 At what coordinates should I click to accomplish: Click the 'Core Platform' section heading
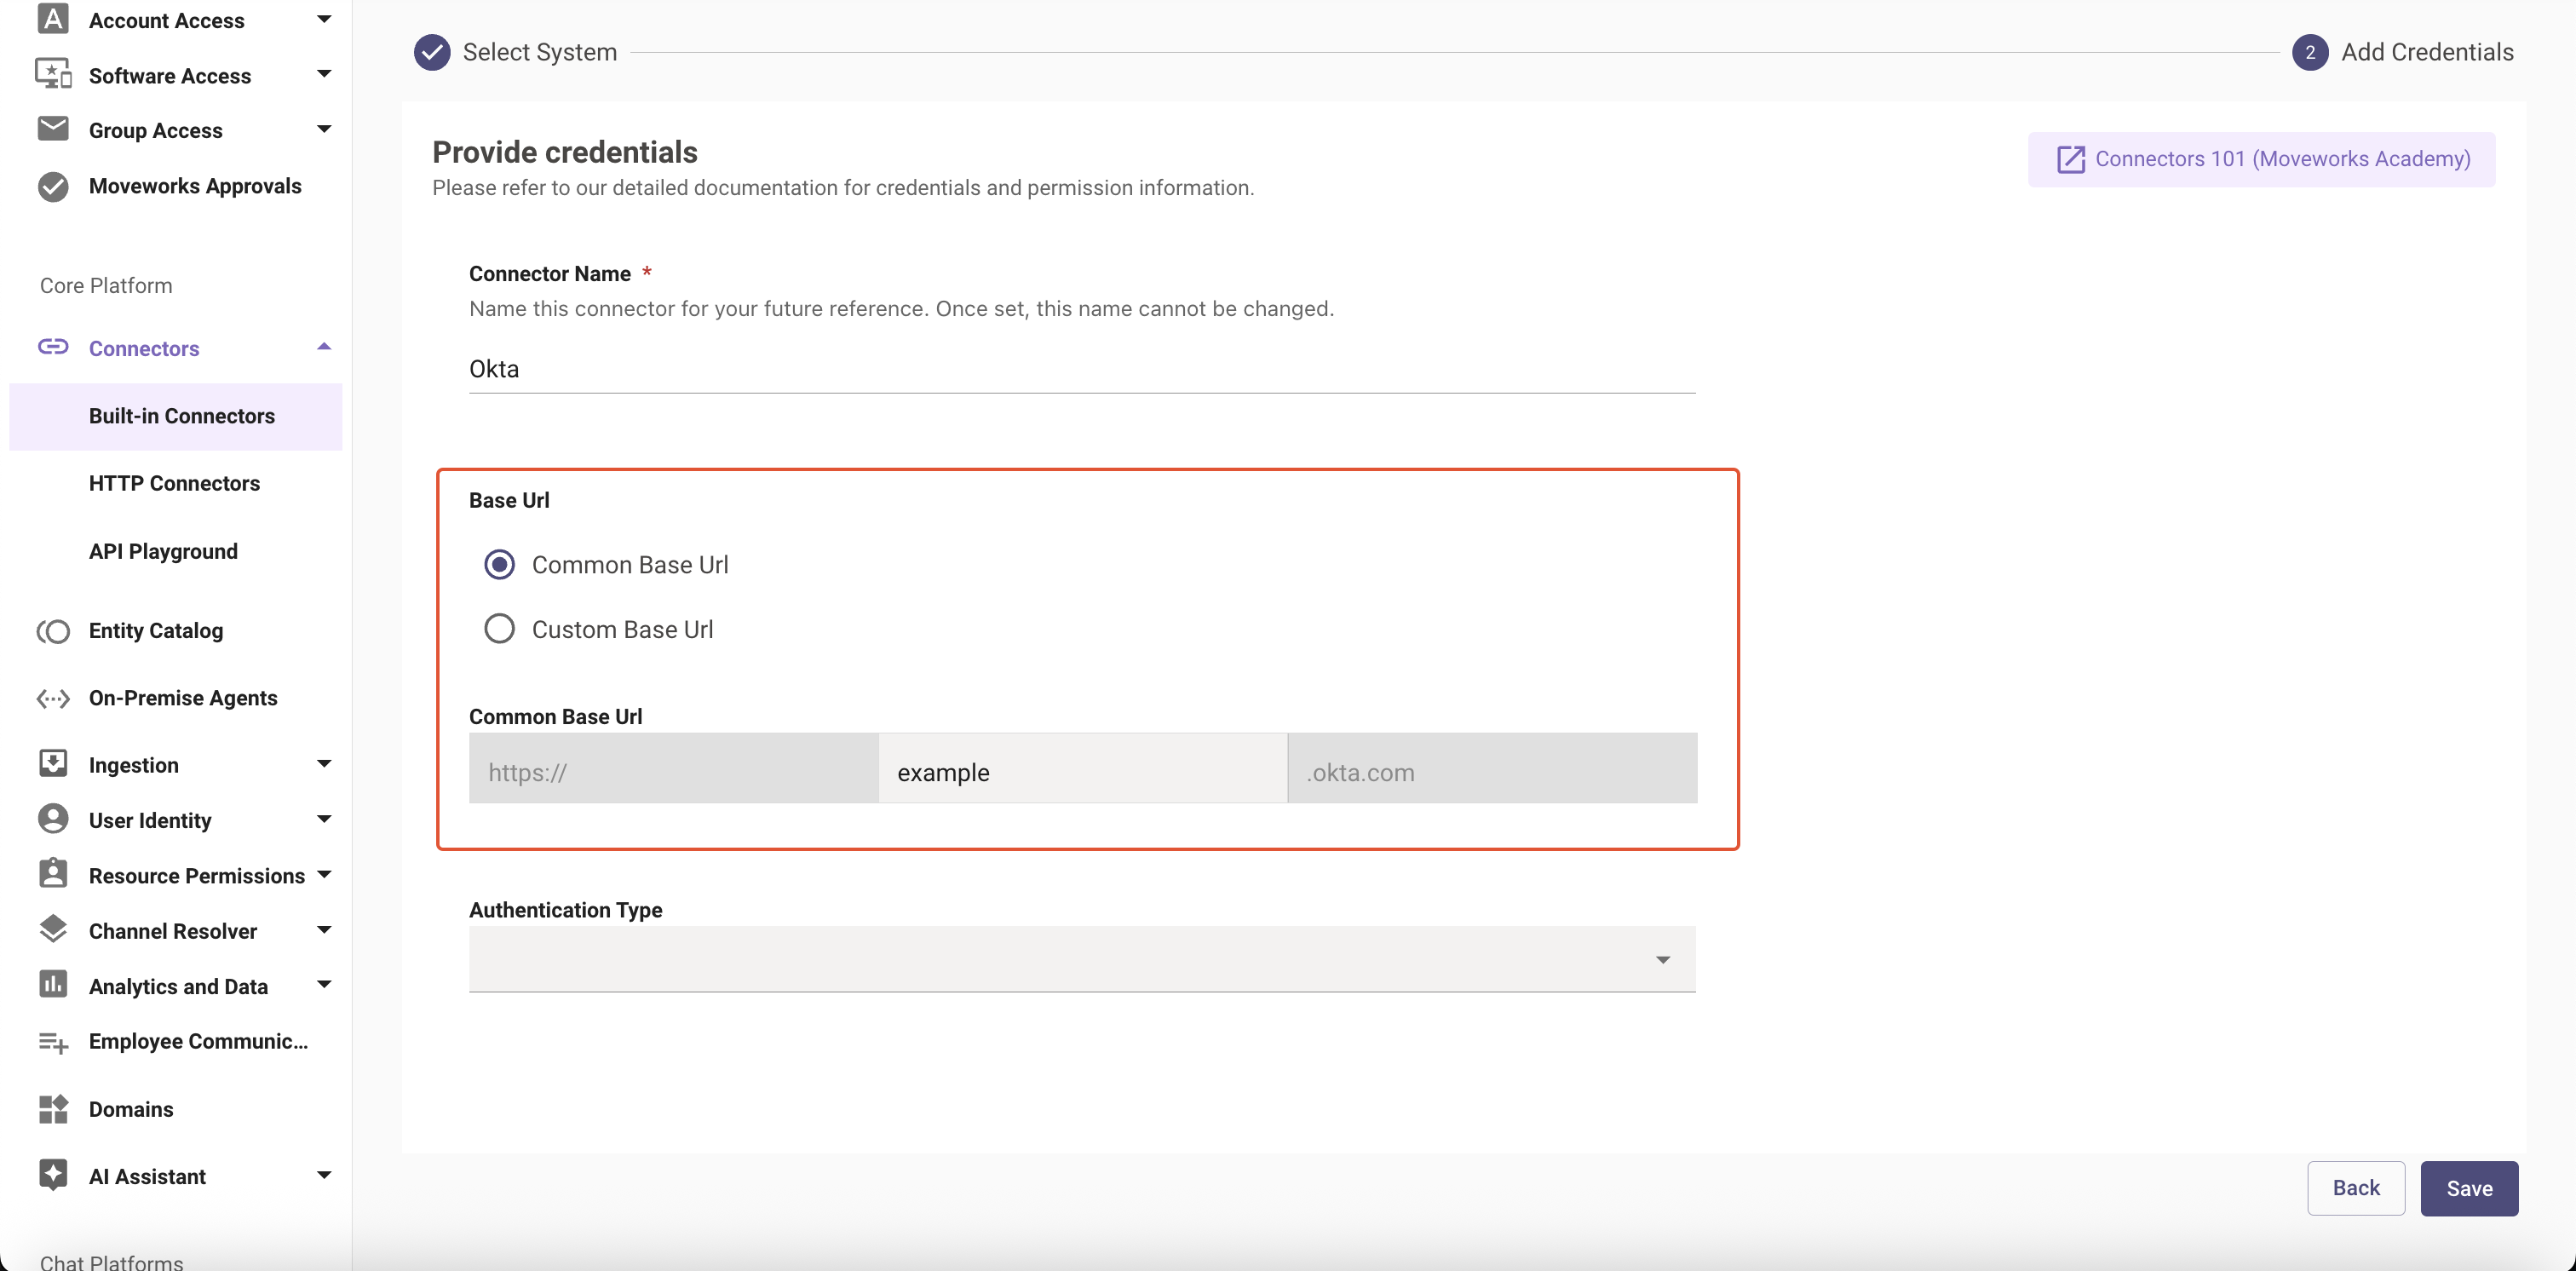[x=106, y=286]
